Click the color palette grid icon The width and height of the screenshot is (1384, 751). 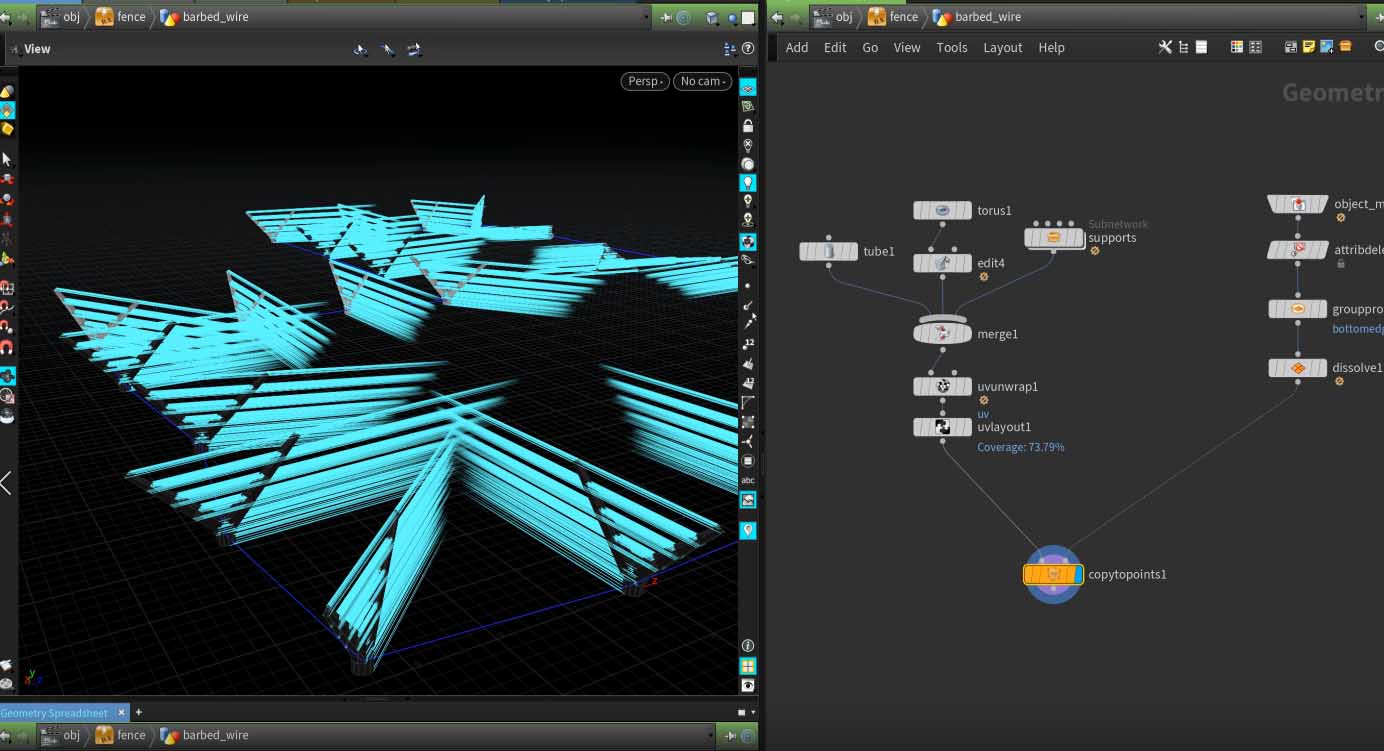(1237, 47)
